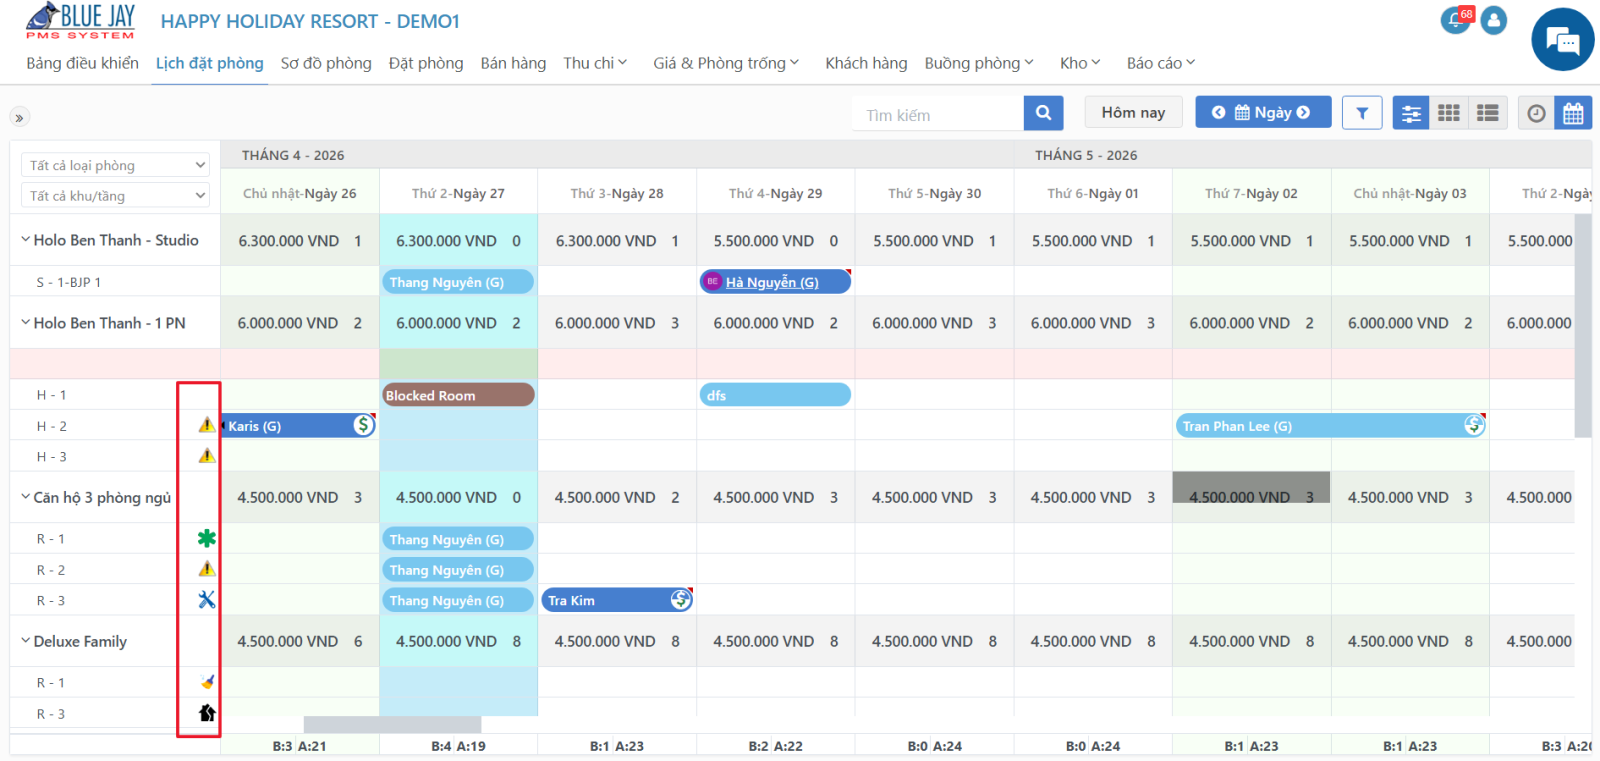The image size is (1600, 761).
Task: Open the 'Tất cả loại phòng' dropdown
Action: (115, 165)
